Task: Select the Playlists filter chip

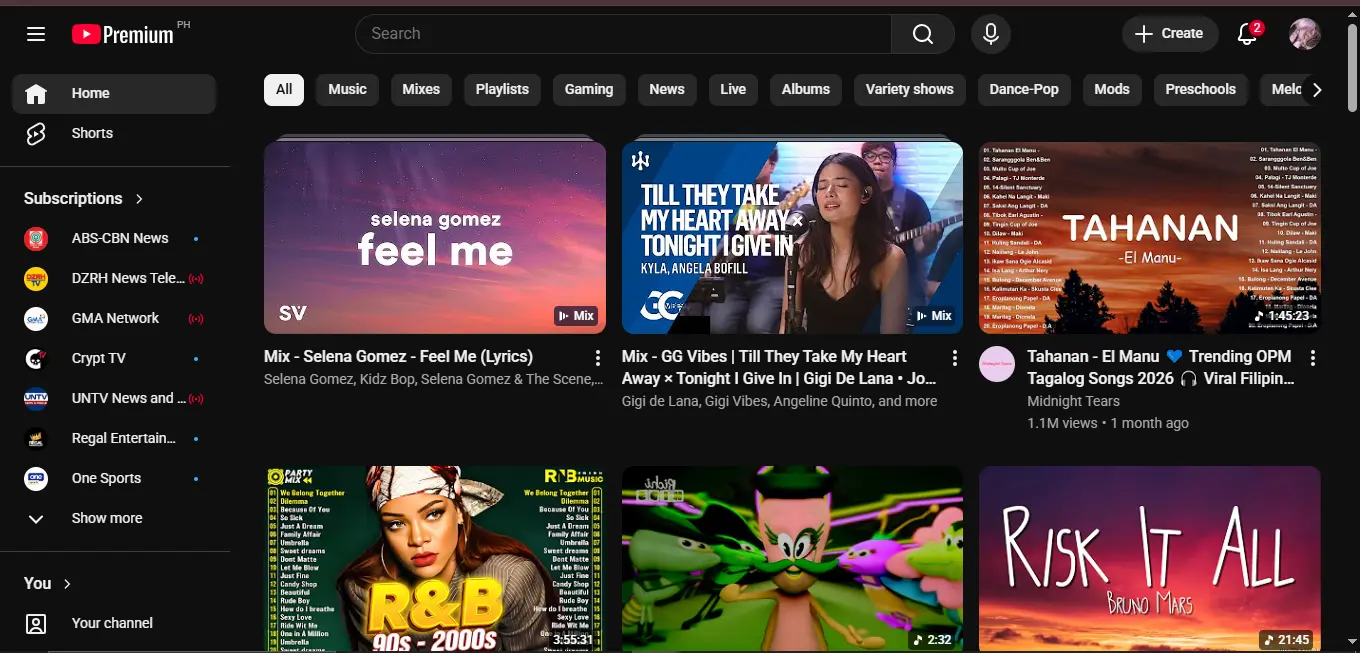Action: (502, 90)
